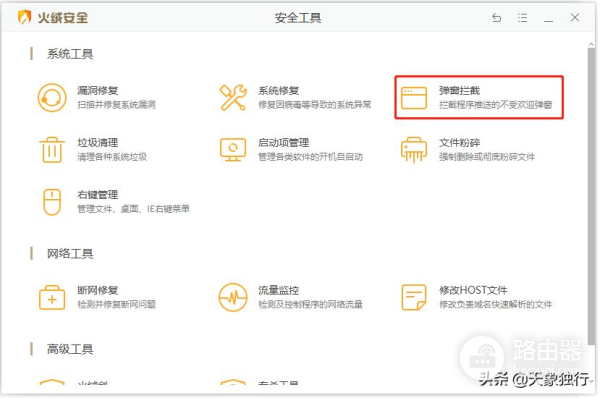
Task: Minimize the 安全工具 window
Action: pos(548,21)
